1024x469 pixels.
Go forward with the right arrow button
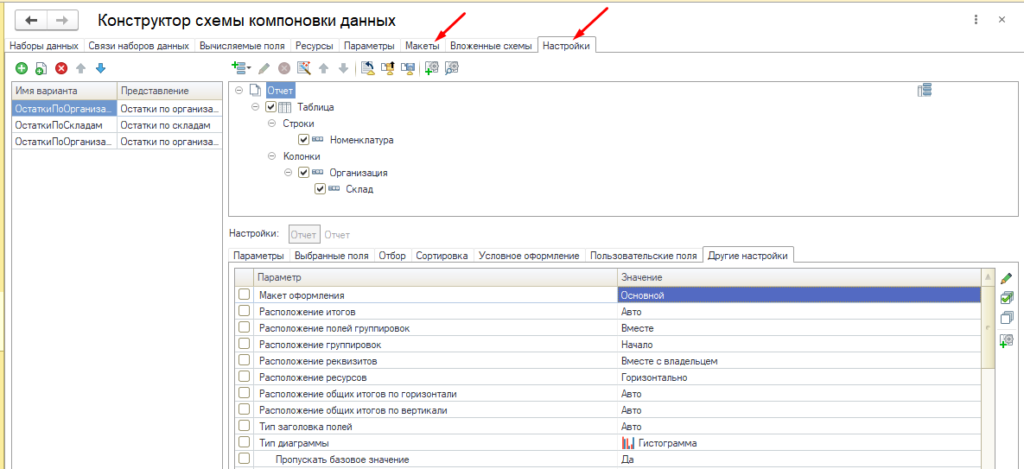[63, 20]
